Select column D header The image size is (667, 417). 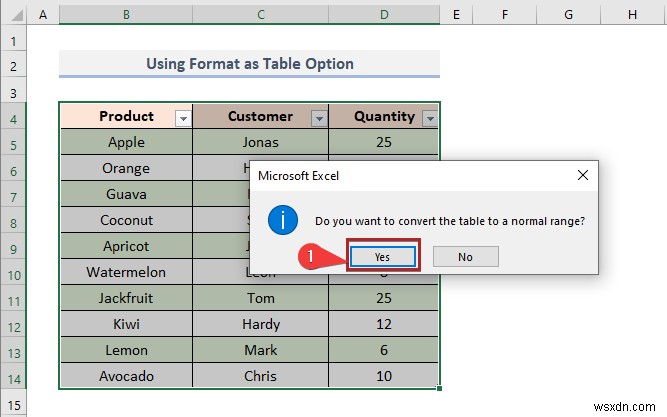click(384, 15)
